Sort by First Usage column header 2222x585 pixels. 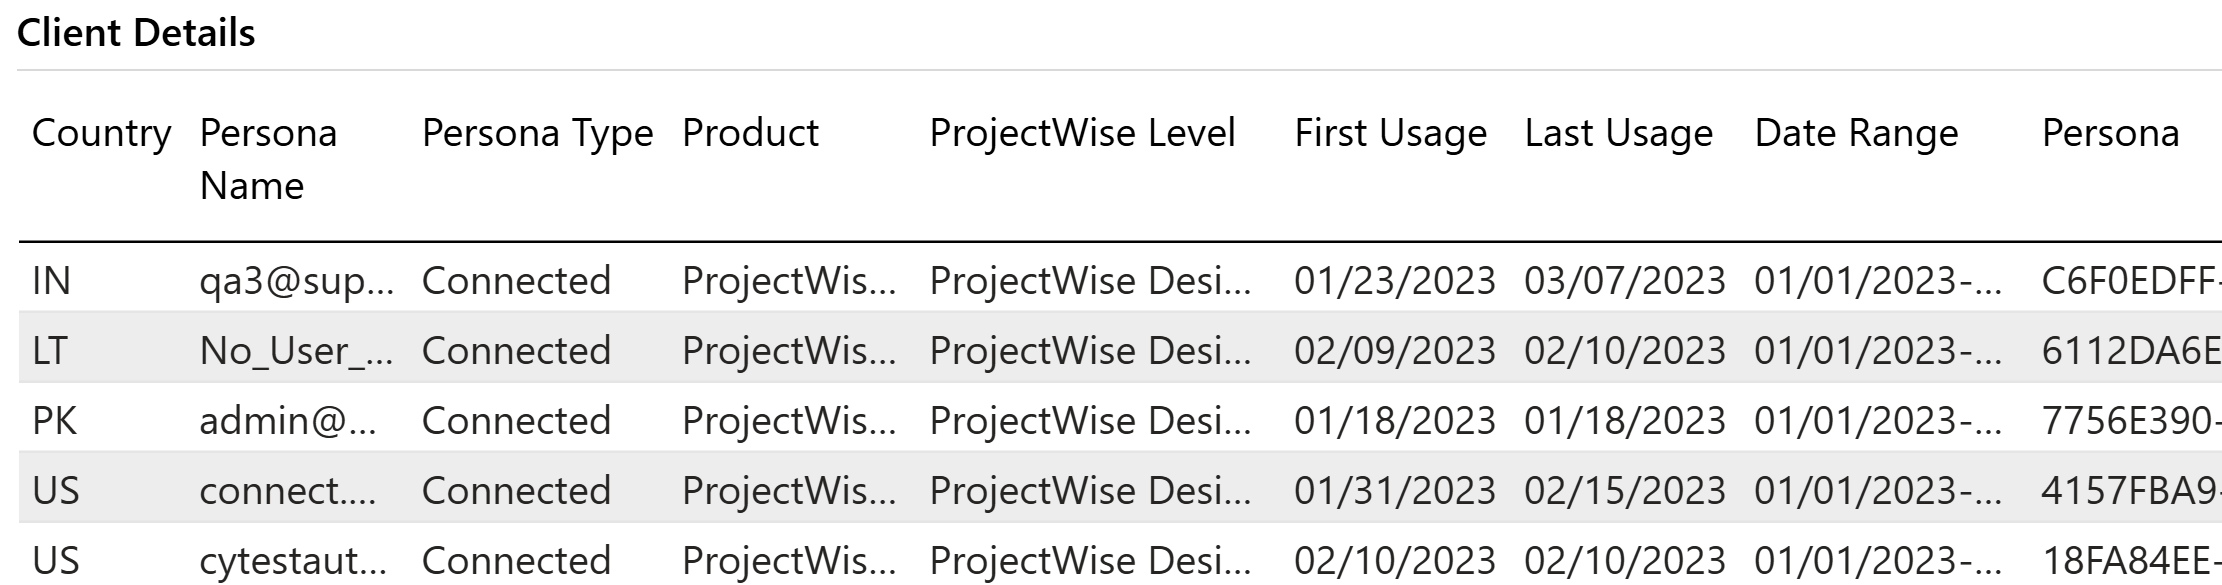click(x=1390, y=133)
